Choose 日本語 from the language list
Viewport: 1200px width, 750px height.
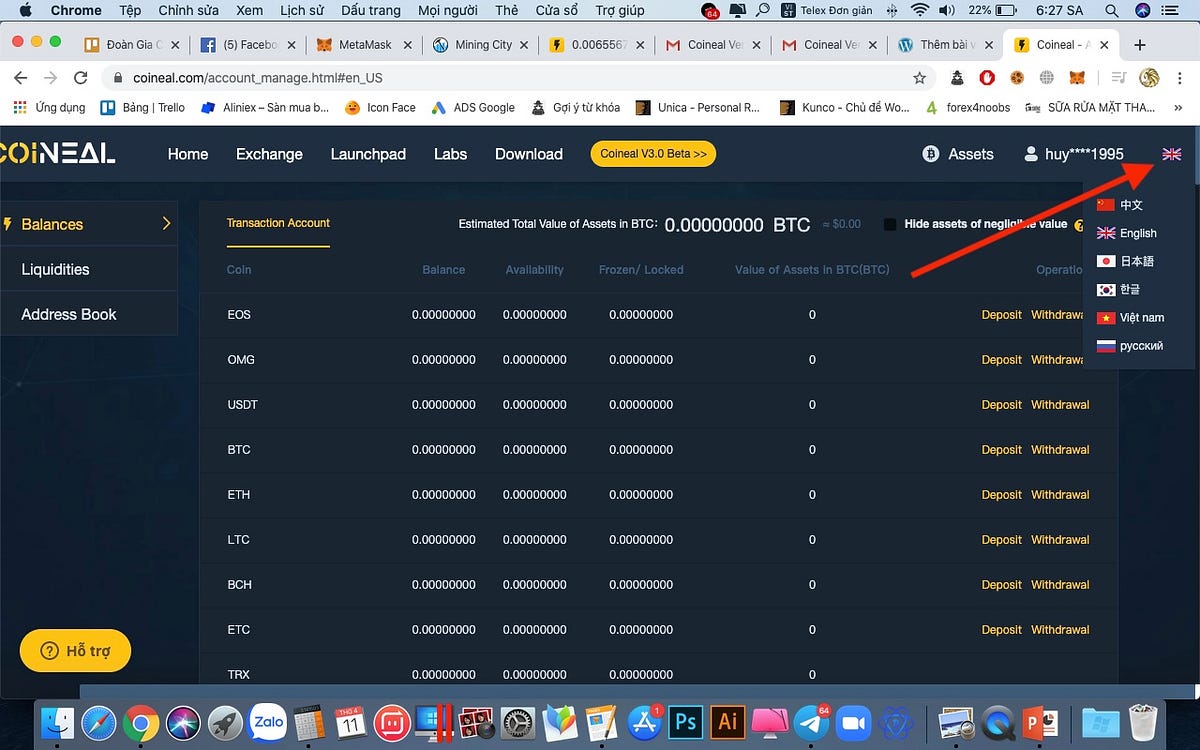click(1125, 261)
